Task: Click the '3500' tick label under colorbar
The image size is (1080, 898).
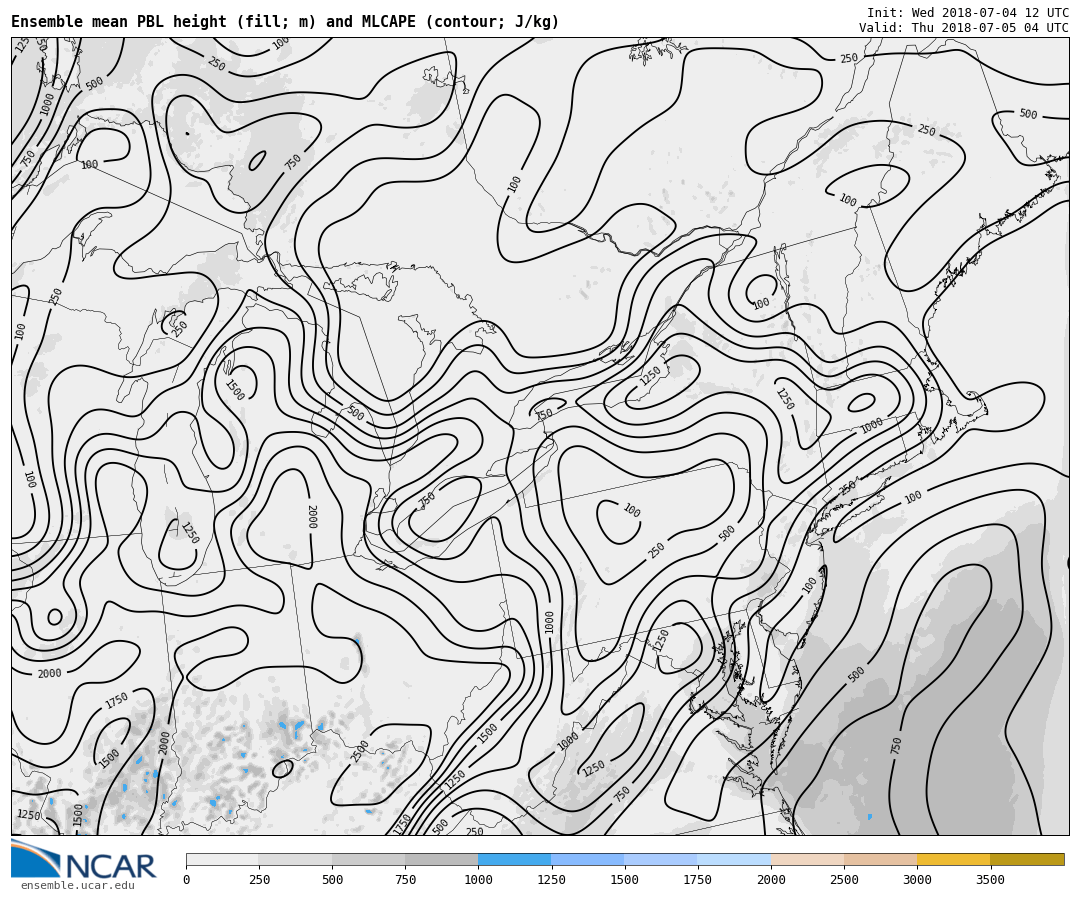Action: [990, 879]
